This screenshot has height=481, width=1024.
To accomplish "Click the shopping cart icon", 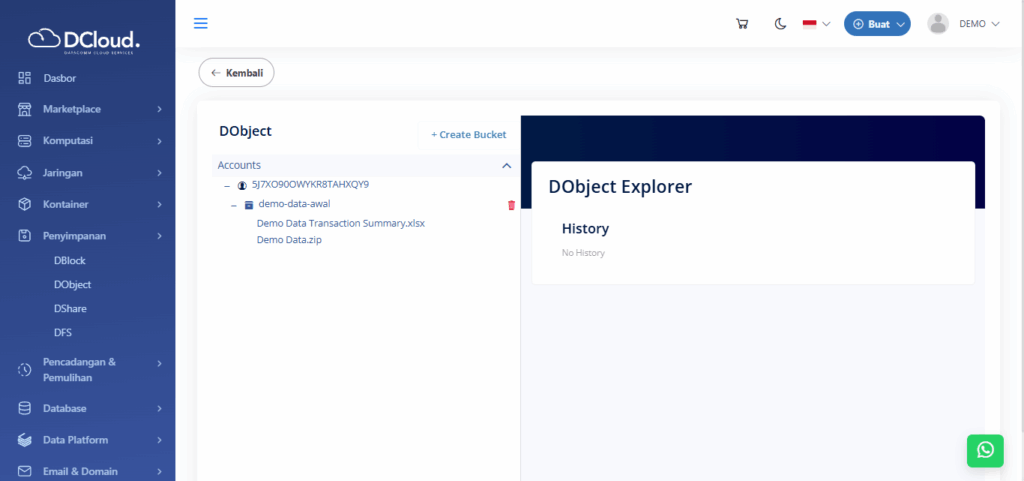I will tap(742, 24).
